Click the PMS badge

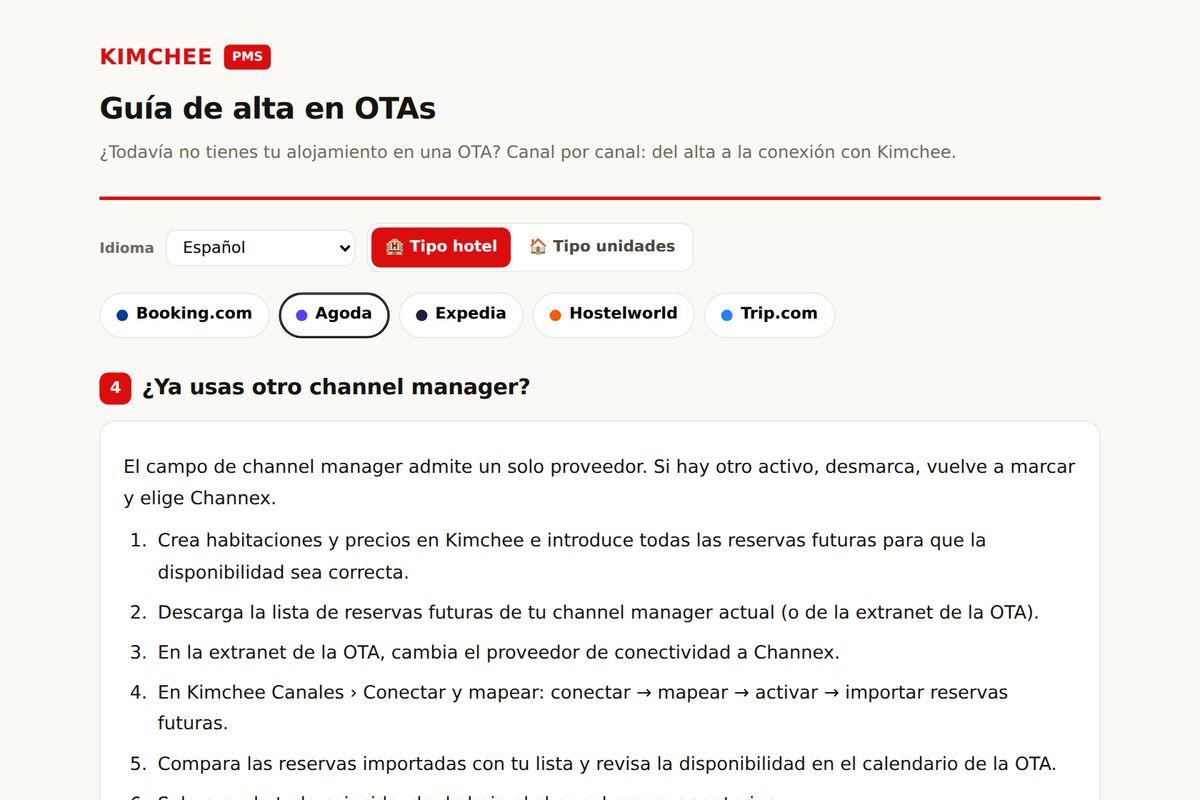pyautogui.click(x=247, y=57)
